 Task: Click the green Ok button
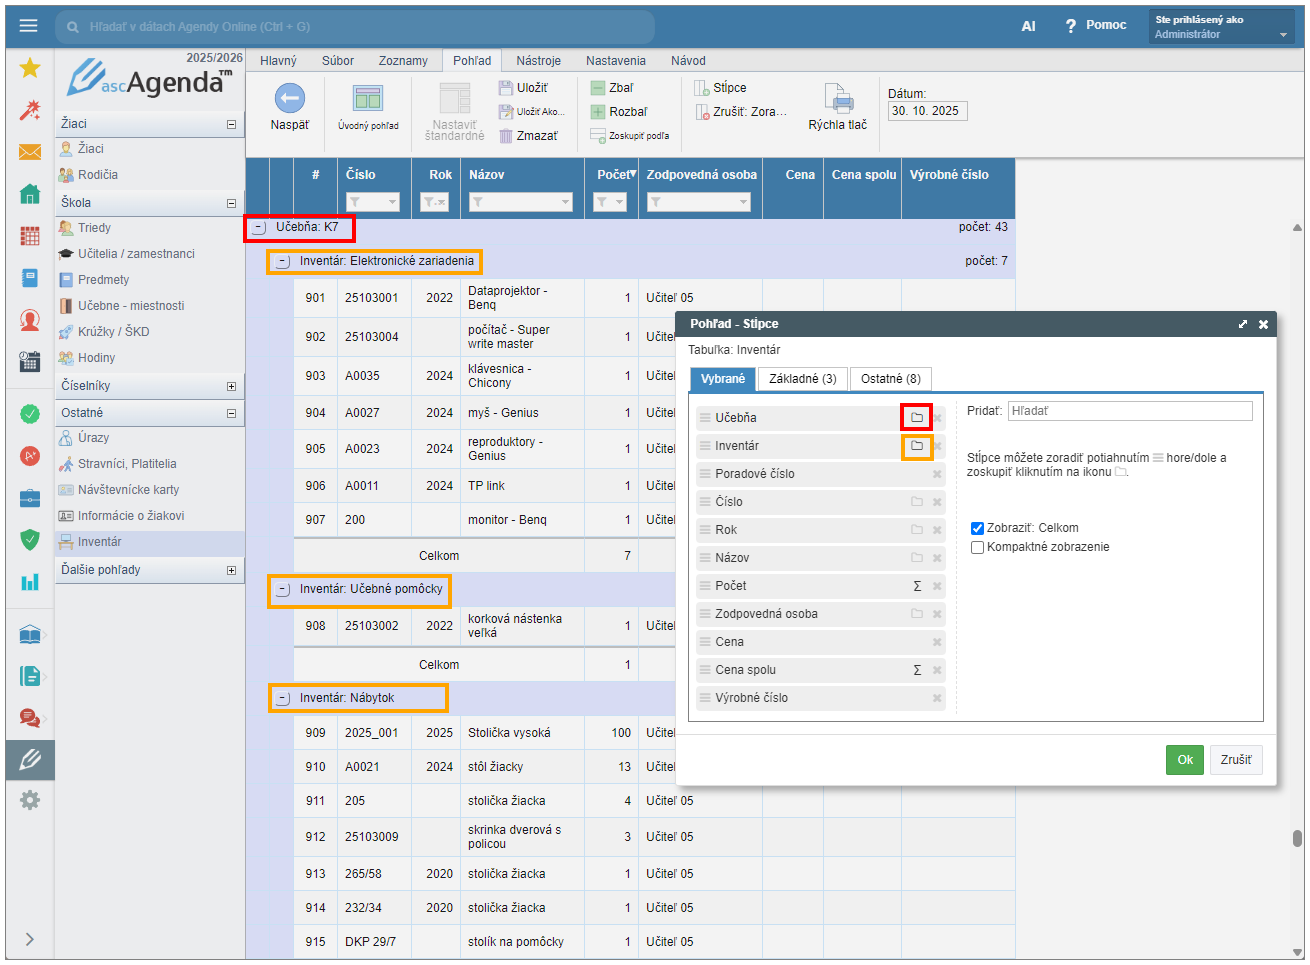1184,760
